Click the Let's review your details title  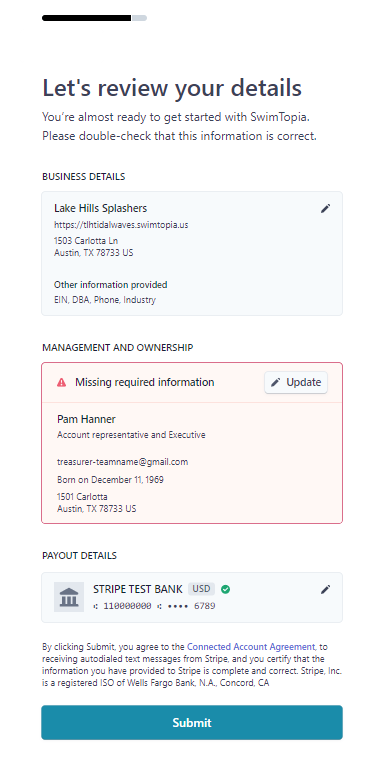tap(172, 88)
